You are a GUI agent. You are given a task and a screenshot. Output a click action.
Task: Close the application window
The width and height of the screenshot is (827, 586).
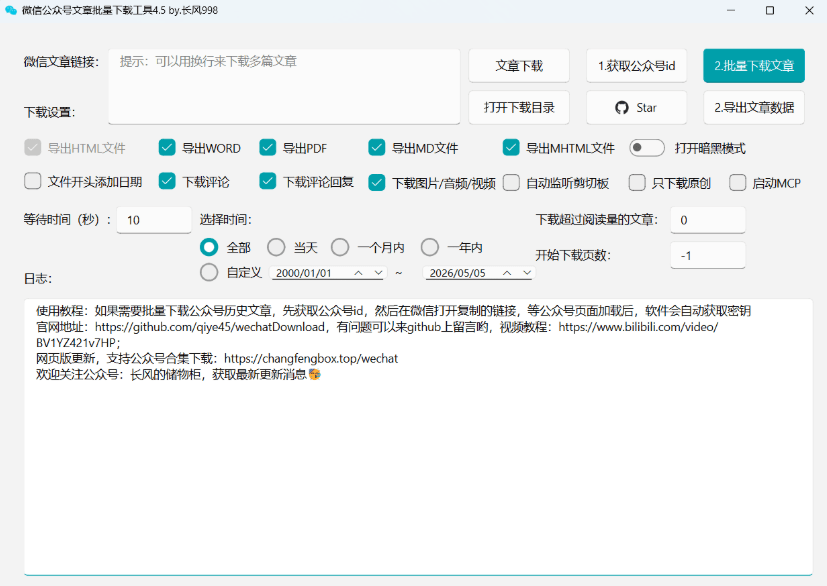809,10
